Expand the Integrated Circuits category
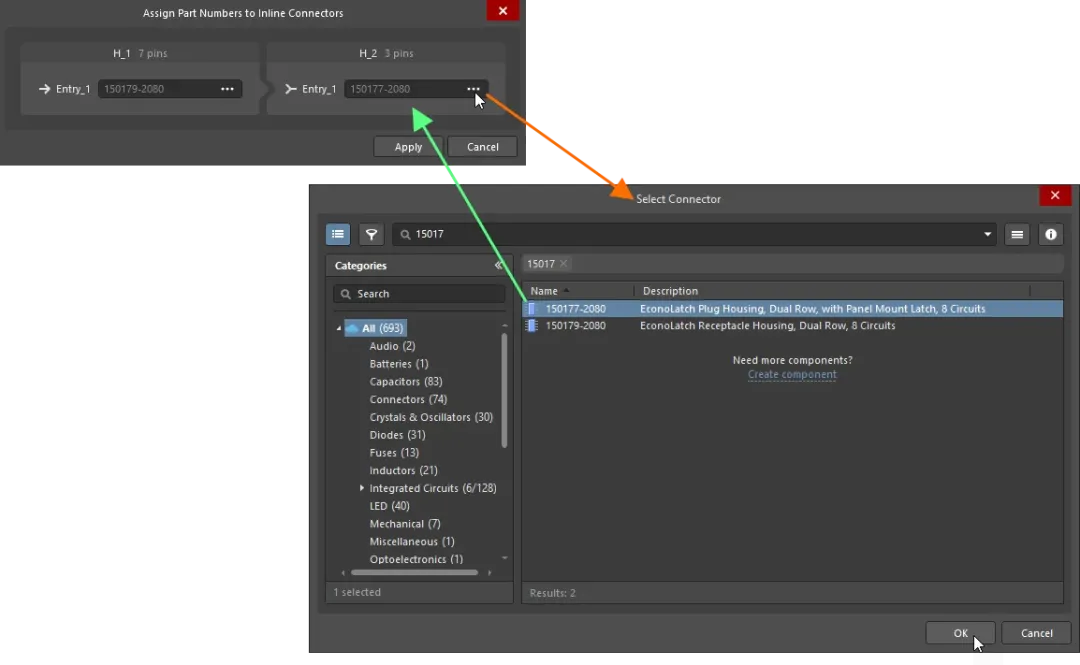This screenshot has height=665, width=1080. pyautogui.click(x=362, y=488)
